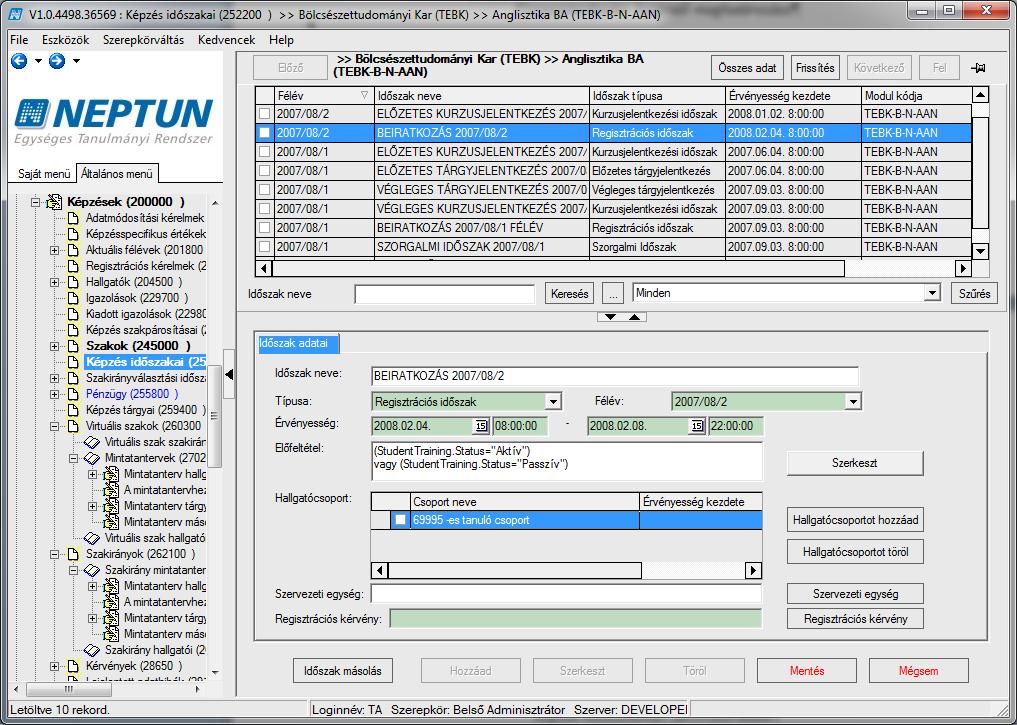
Task: Click the Időszak másolás button
Action: pos(343,671)
